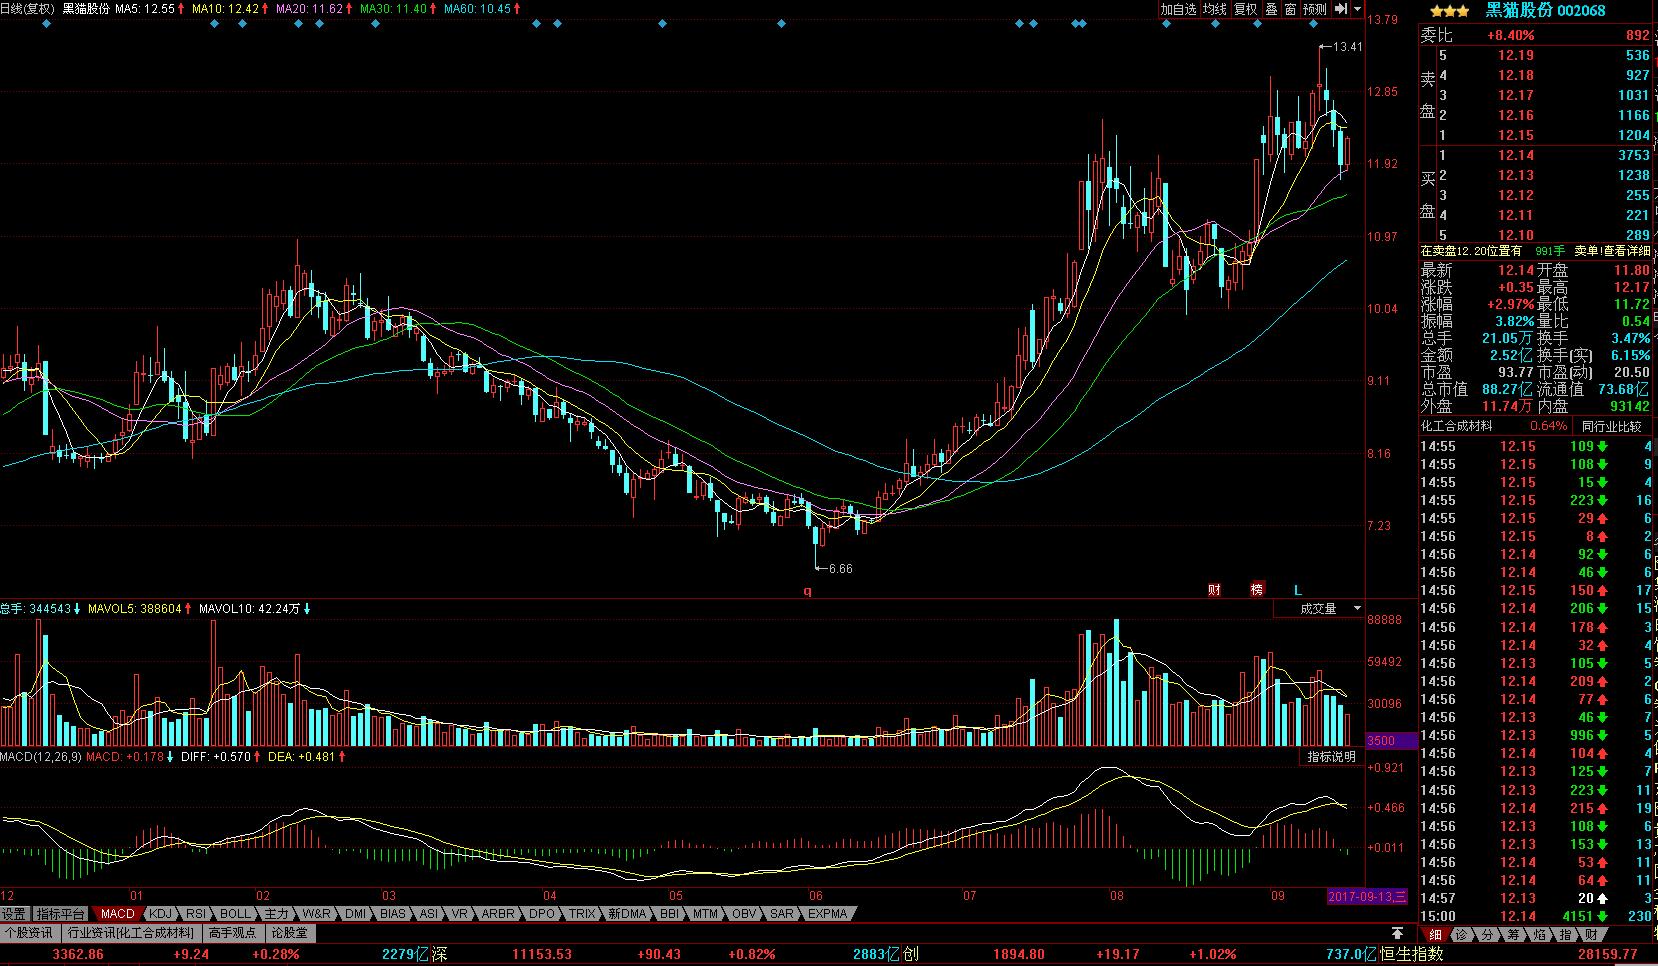Select the OBV indicator tab
1658x966 pixels.
click(x=744, y=914)
